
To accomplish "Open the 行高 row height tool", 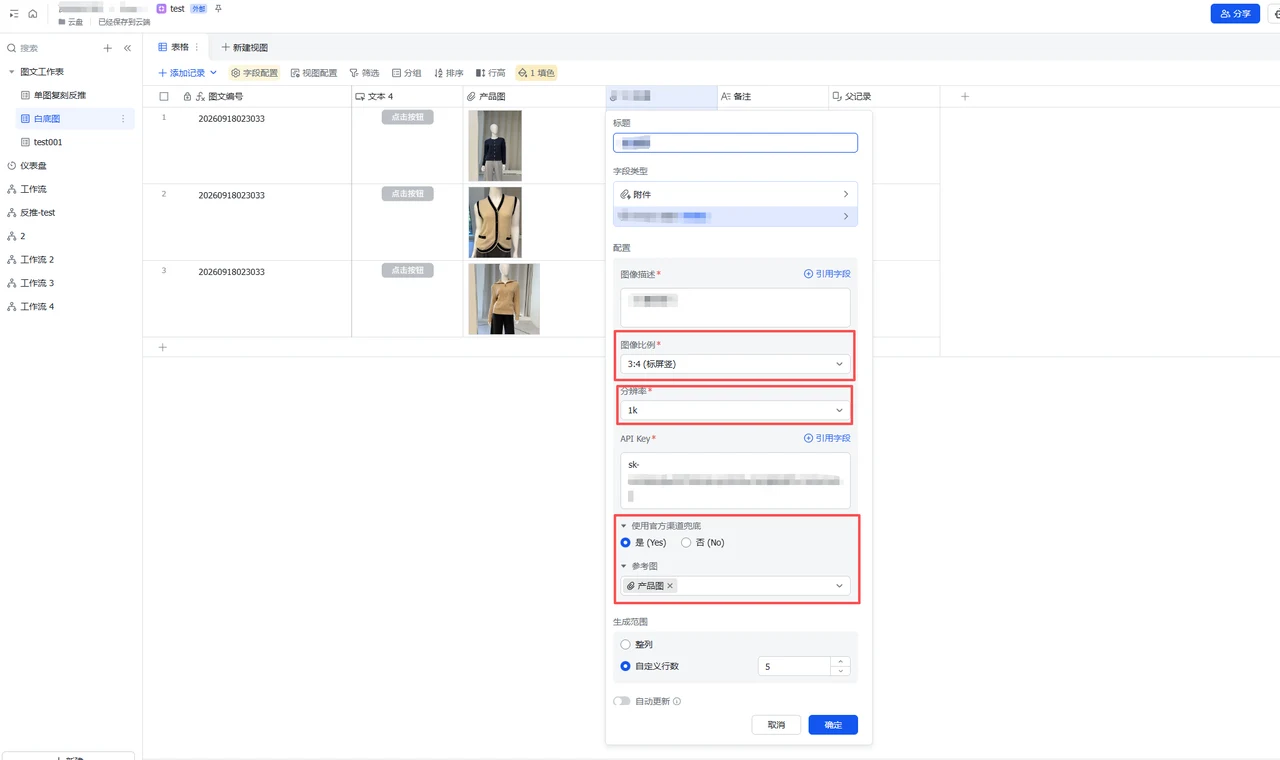I will [490, 73].
